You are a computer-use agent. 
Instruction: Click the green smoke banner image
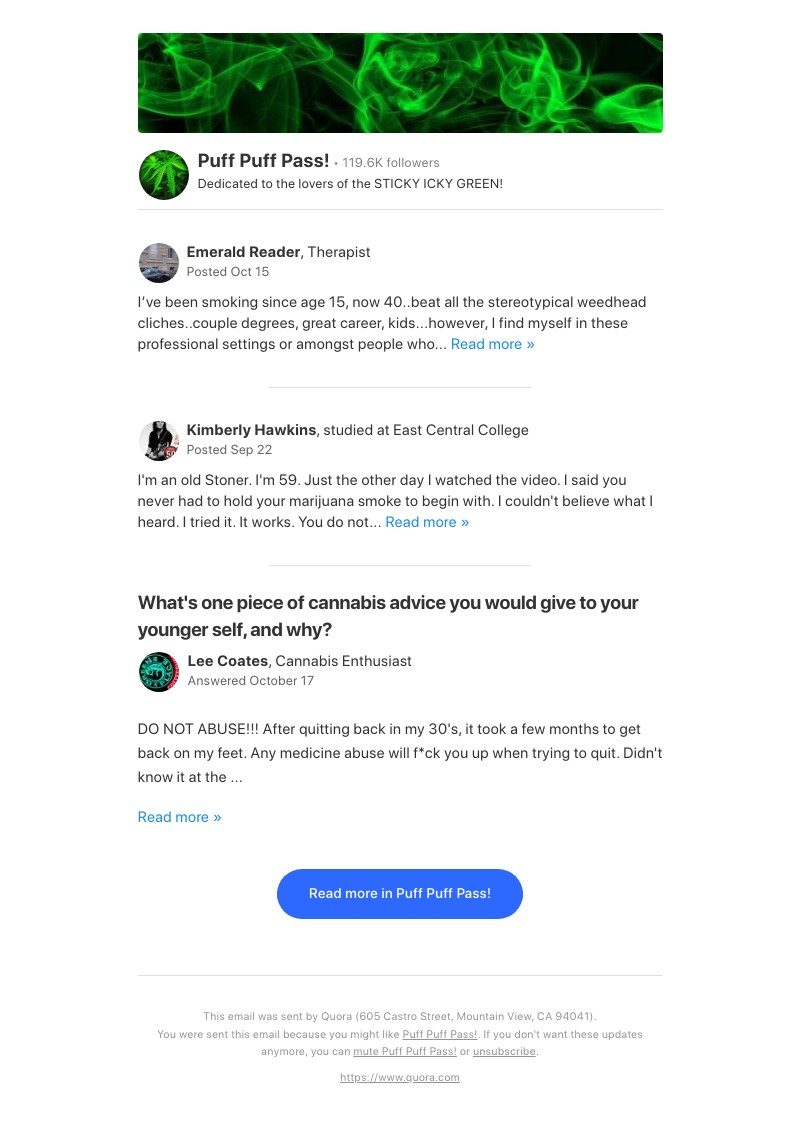(x=400, y=82)
